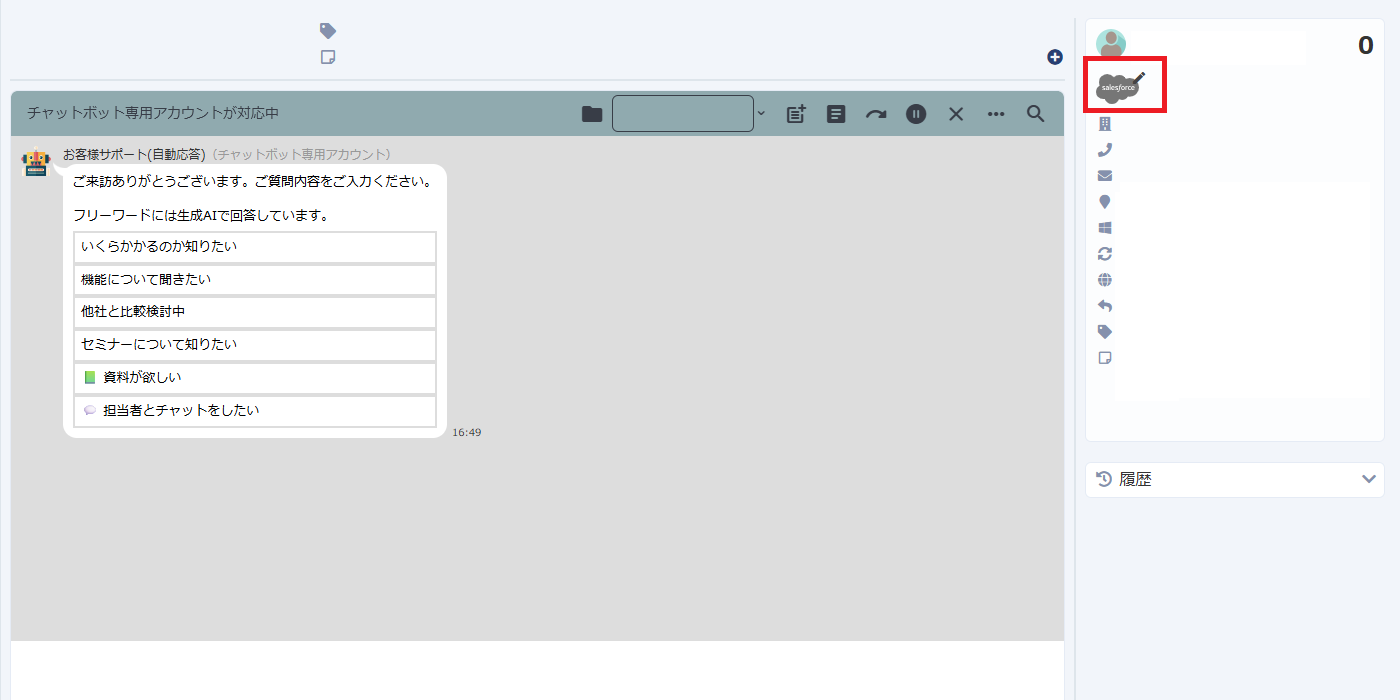Open the document template icon in toolbar
Viewport: 1400px width, 700px height.
point(836,114)
